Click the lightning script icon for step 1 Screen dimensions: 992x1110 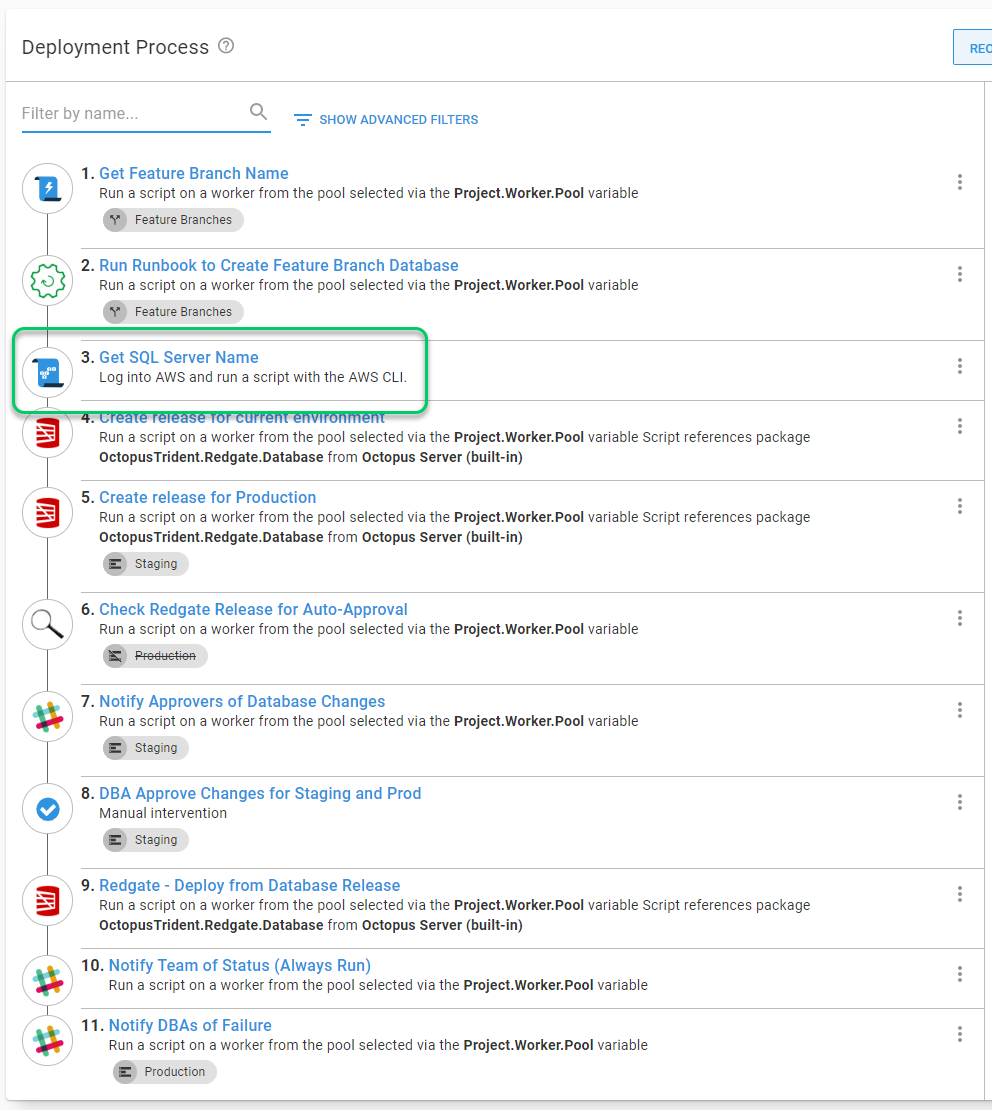48,188
